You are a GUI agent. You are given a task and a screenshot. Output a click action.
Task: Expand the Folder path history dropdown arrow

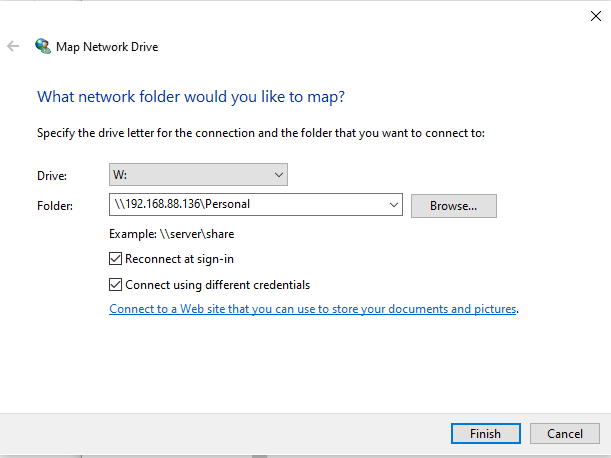tap(394, 205)
